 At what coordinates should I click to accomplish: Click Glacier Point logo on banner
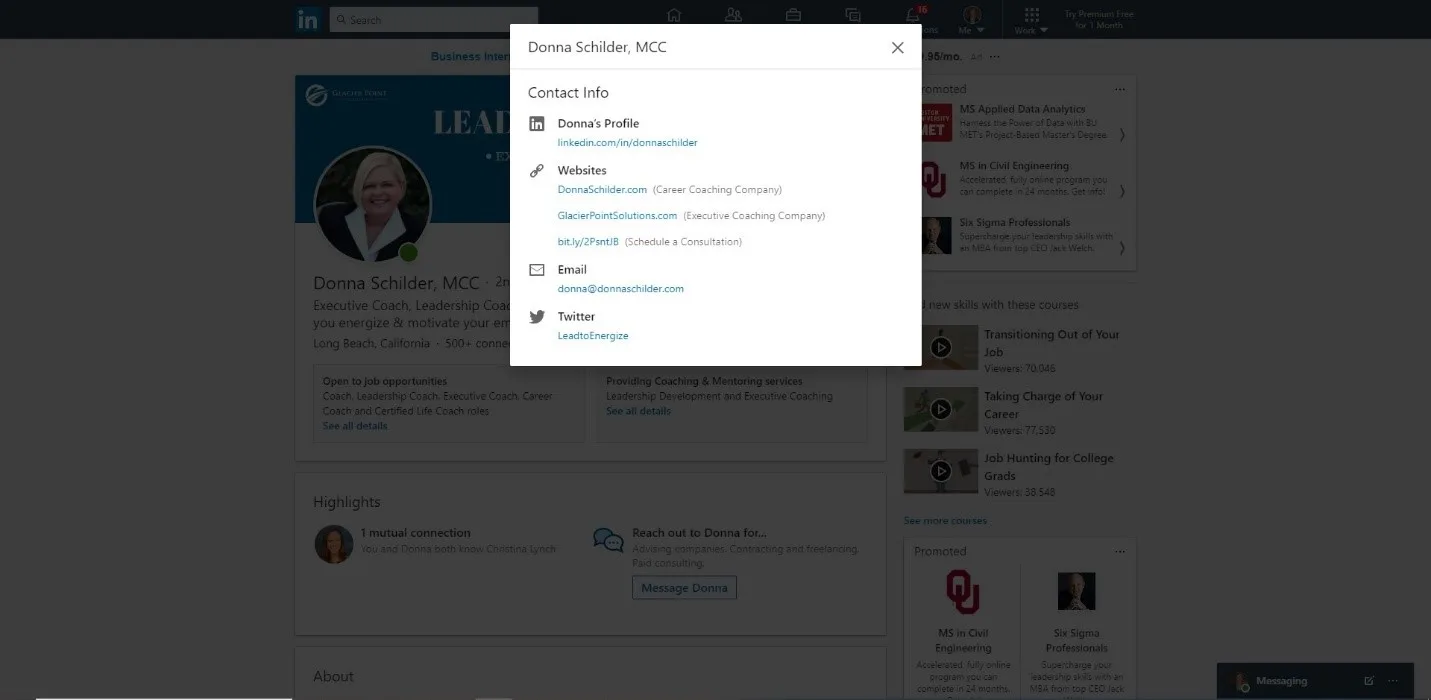pyautogui.click(x=347, y=95)
